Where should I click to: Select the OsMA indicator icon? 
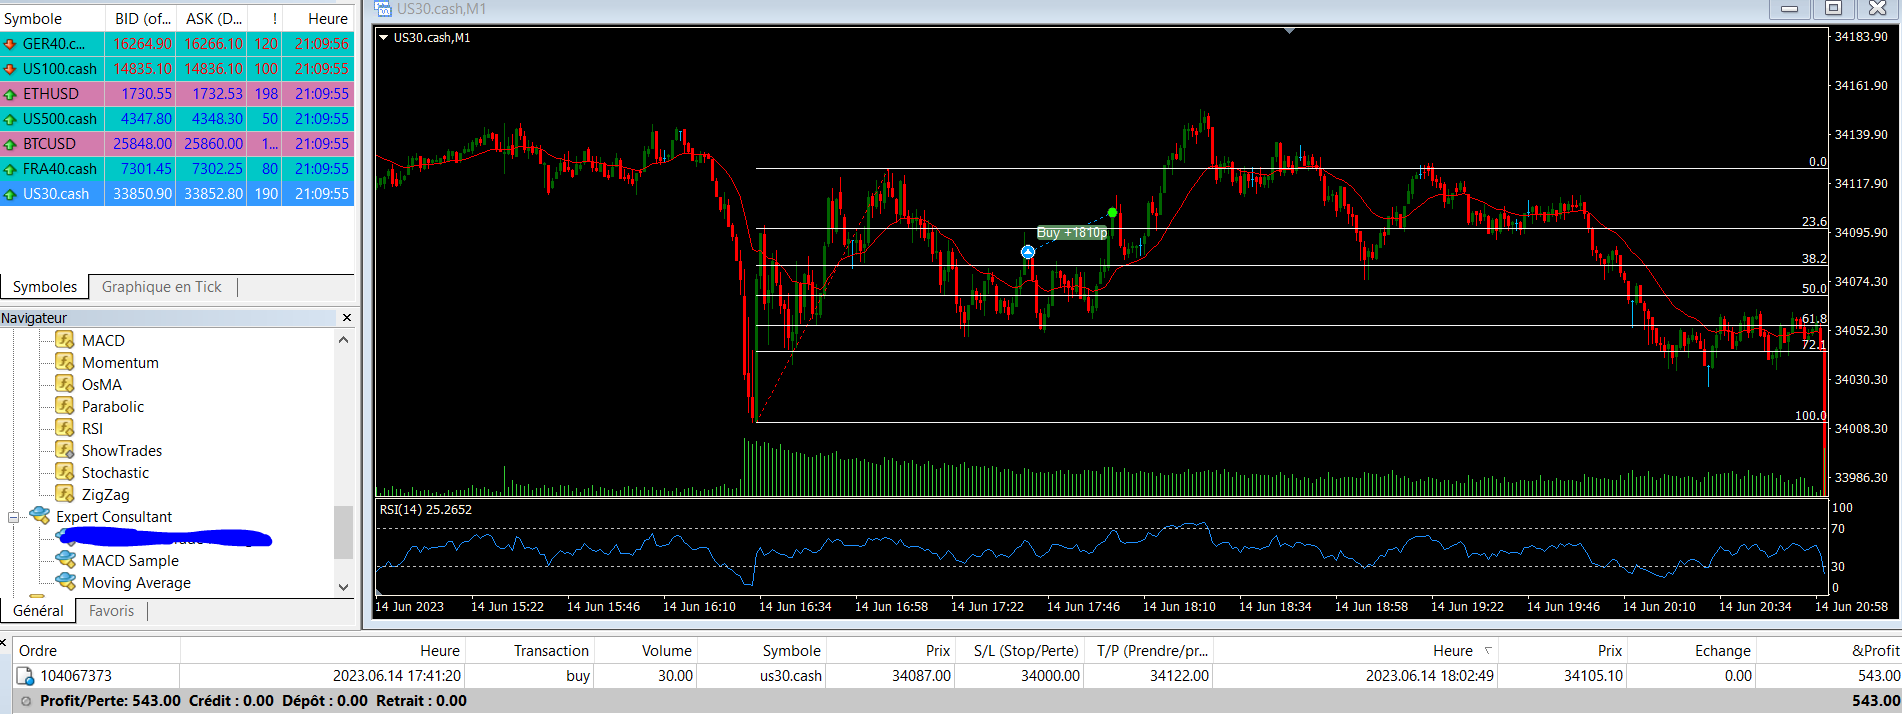65,384
